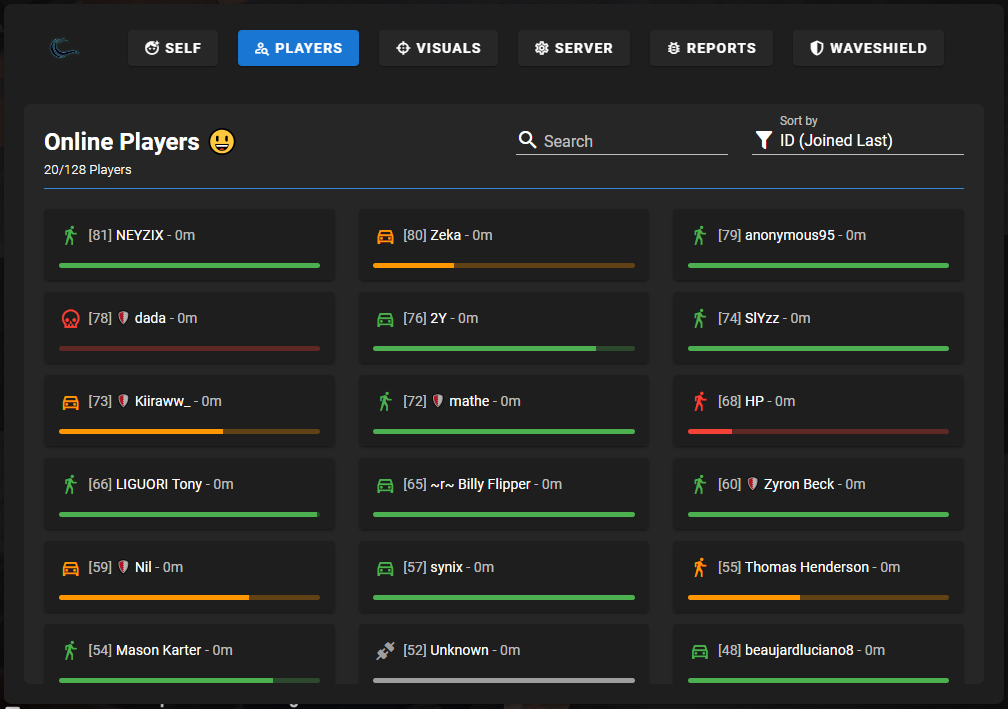
Task: Click the shield badge next to Kiiraww_
Action: 124,400
